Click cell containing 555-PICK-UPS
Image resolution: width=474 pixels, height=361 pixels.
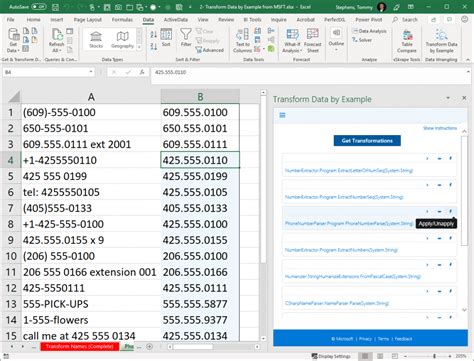(91, 304)
